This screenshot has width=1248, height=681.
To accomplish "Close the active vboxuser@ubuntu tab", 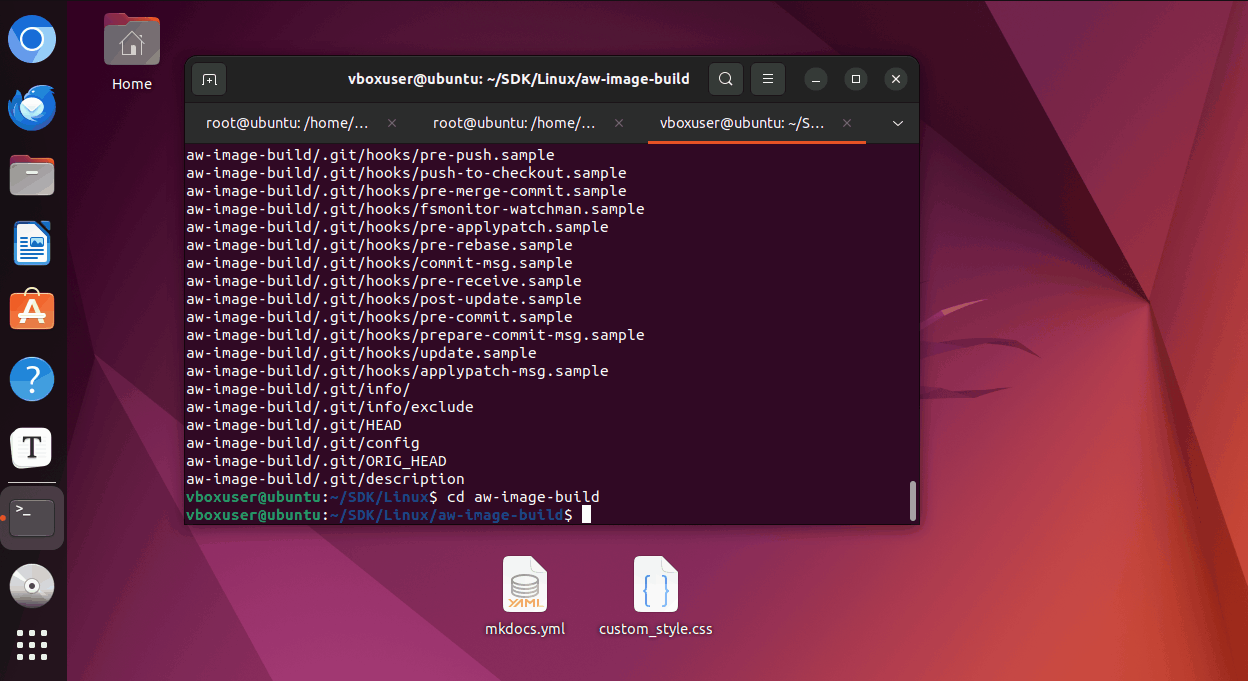I will 847,123.
